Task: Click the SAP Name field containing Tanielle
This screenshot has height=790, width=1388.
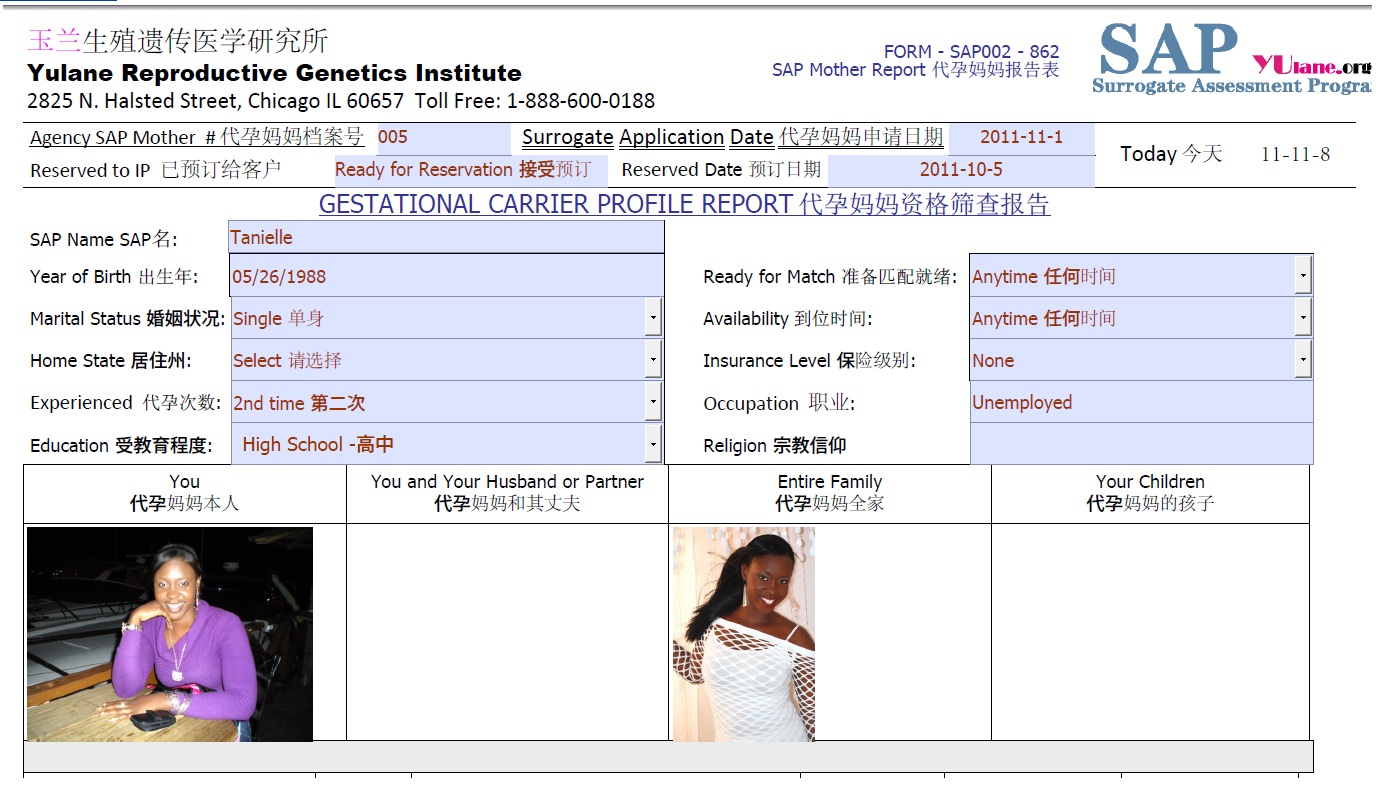Action: (446, 237)
